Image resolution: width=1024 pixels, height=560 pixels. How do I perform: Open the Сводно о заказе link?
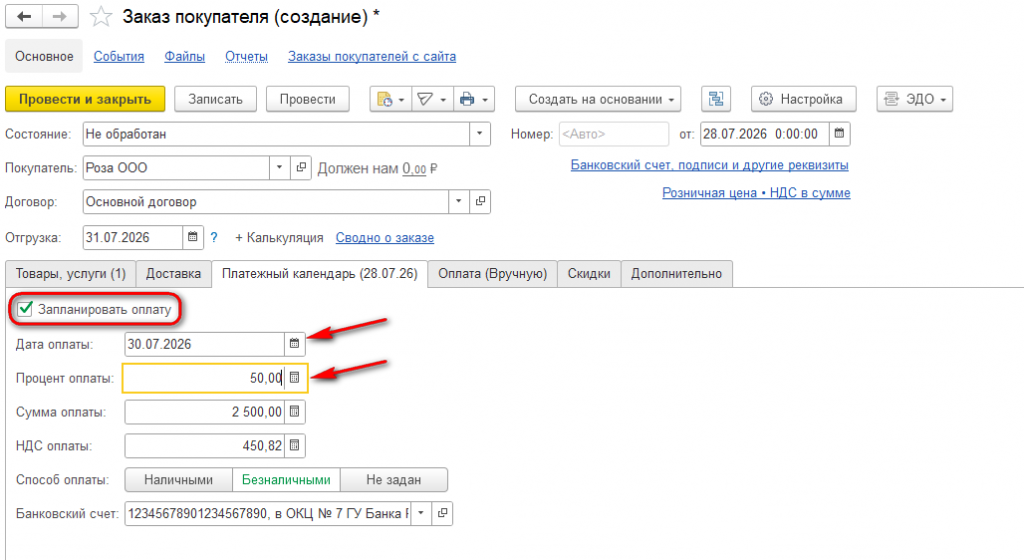(385, 238)
